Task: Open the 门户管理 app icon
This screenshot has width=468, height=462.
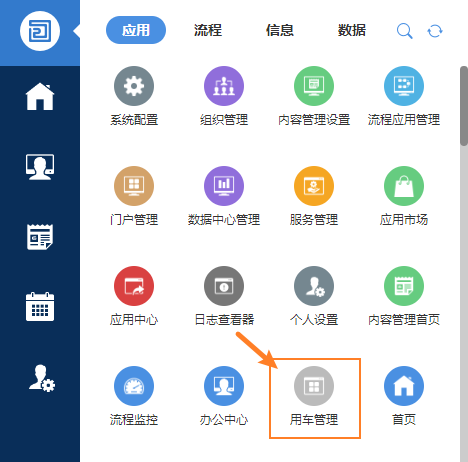Action: coord(134,186)
